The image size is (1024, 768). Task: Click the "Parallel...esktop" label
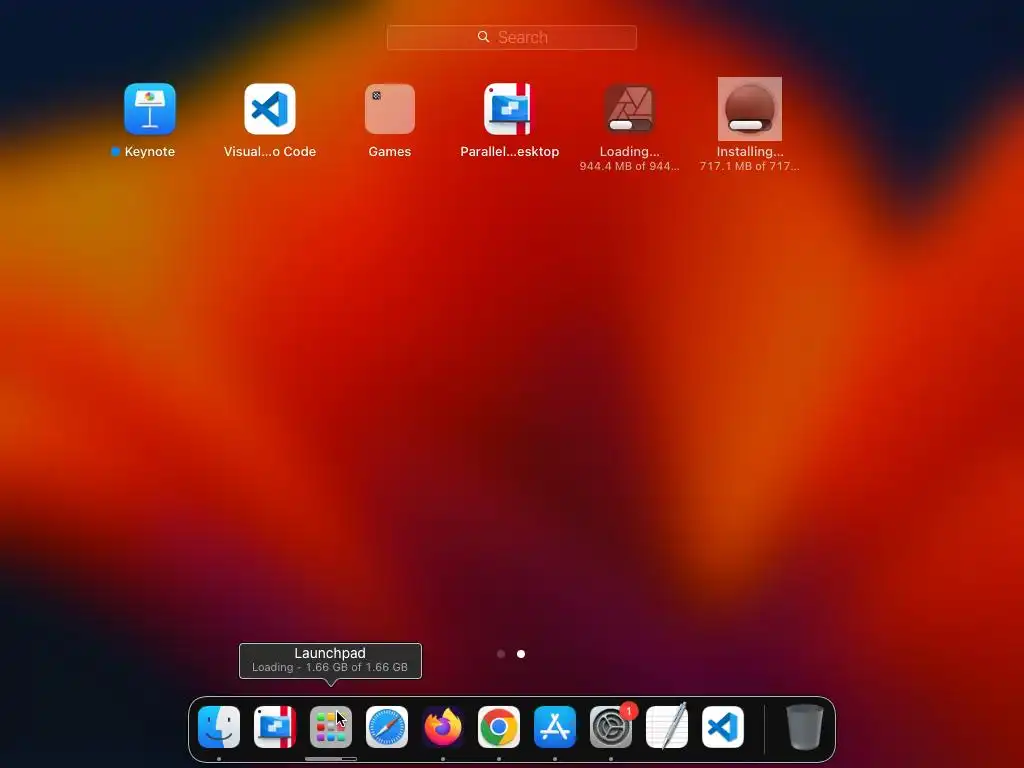tap(509, 152)
